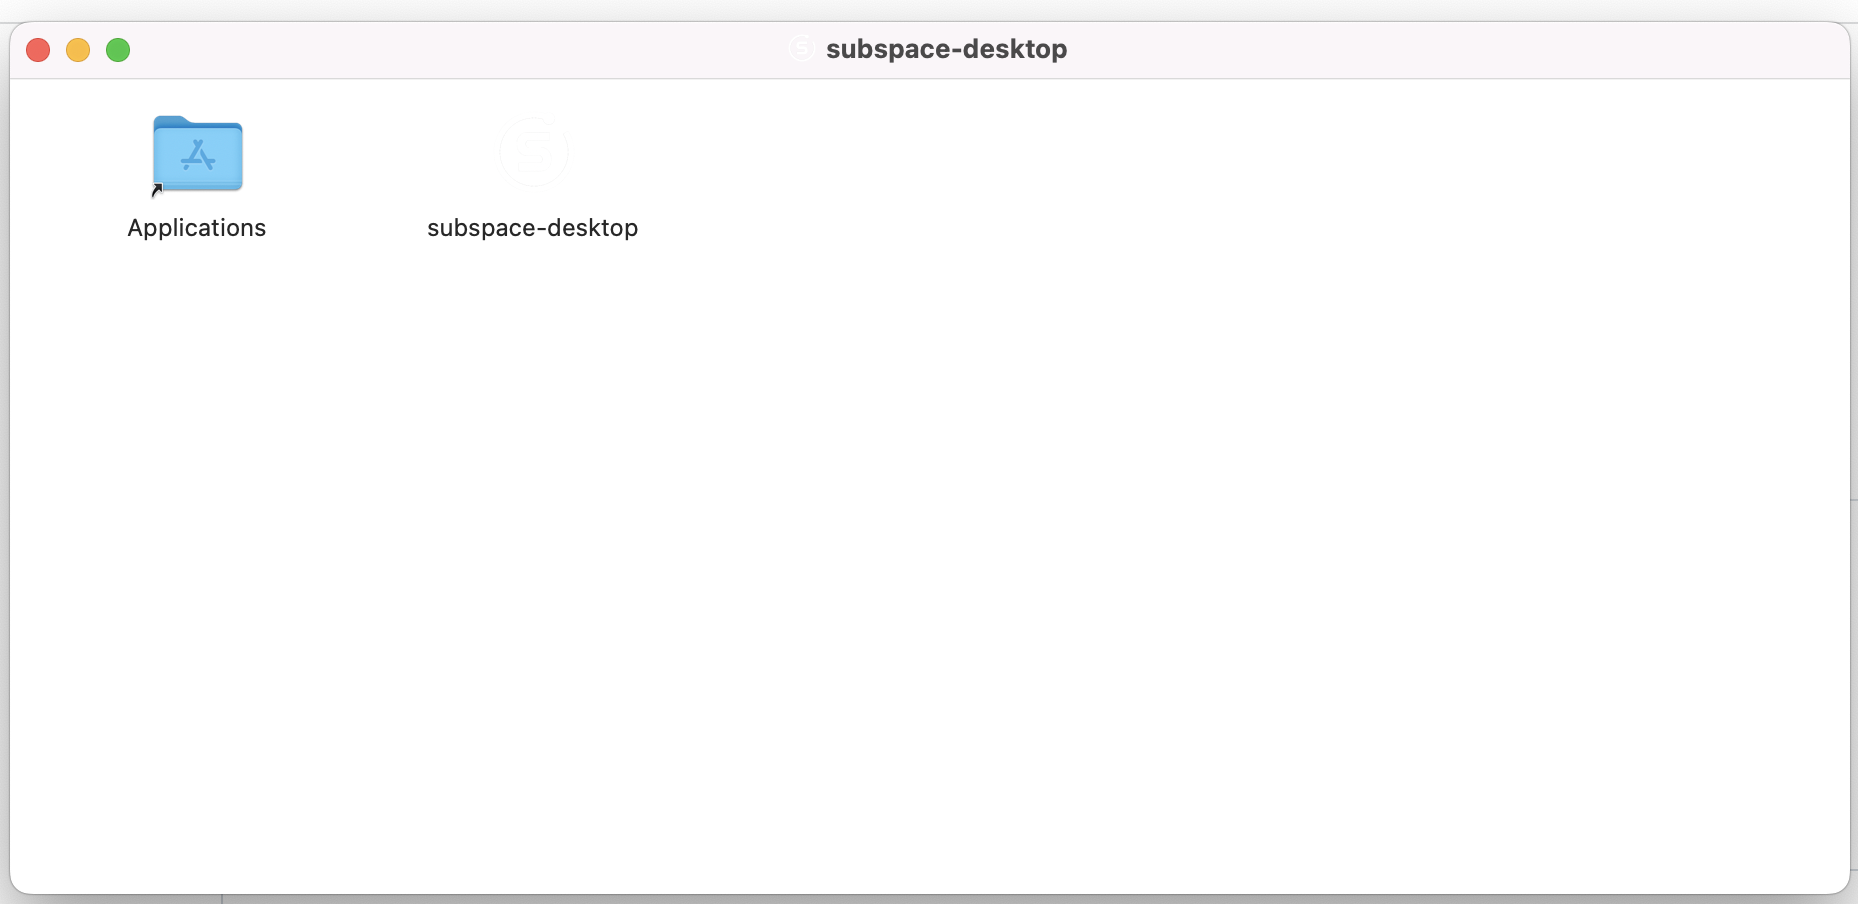The height and width of the screenshot is (904, 1858).
Task: Click the window title 'subspace-desktop'
Action: pyautogui.click(x=945, y=48)
